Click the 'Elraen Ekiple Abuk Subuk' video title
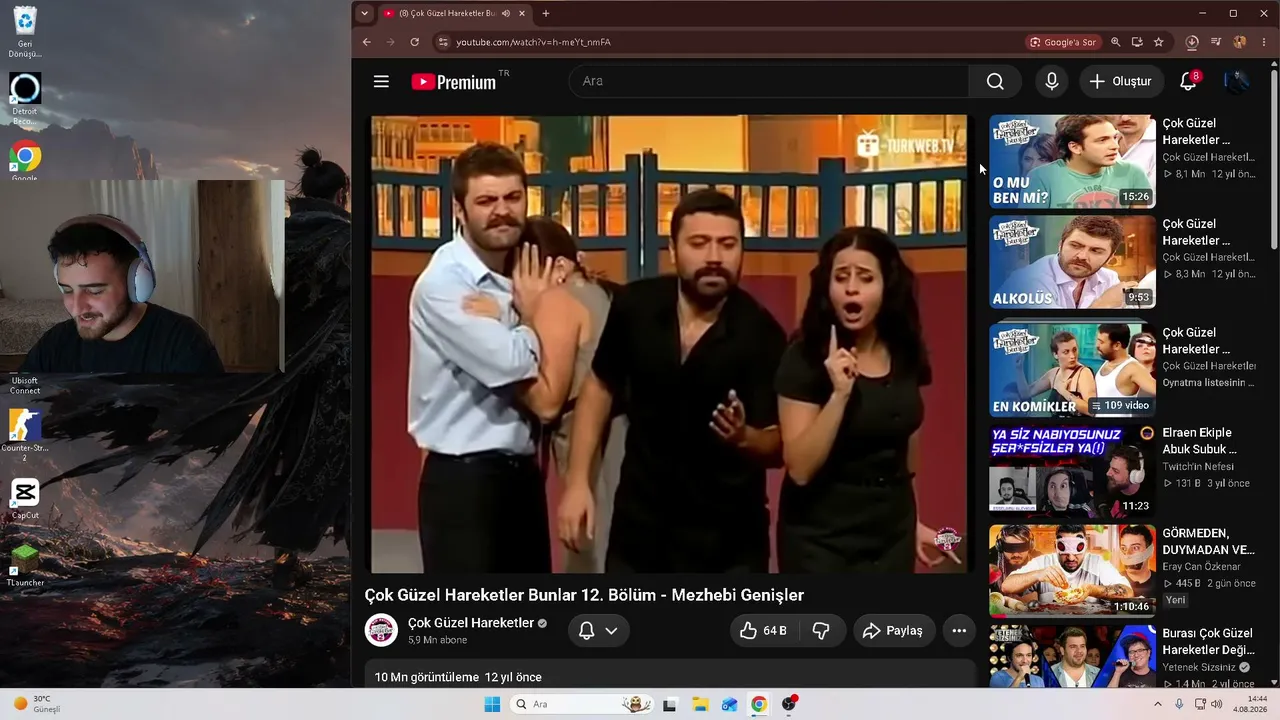 tap(1199, 441)
